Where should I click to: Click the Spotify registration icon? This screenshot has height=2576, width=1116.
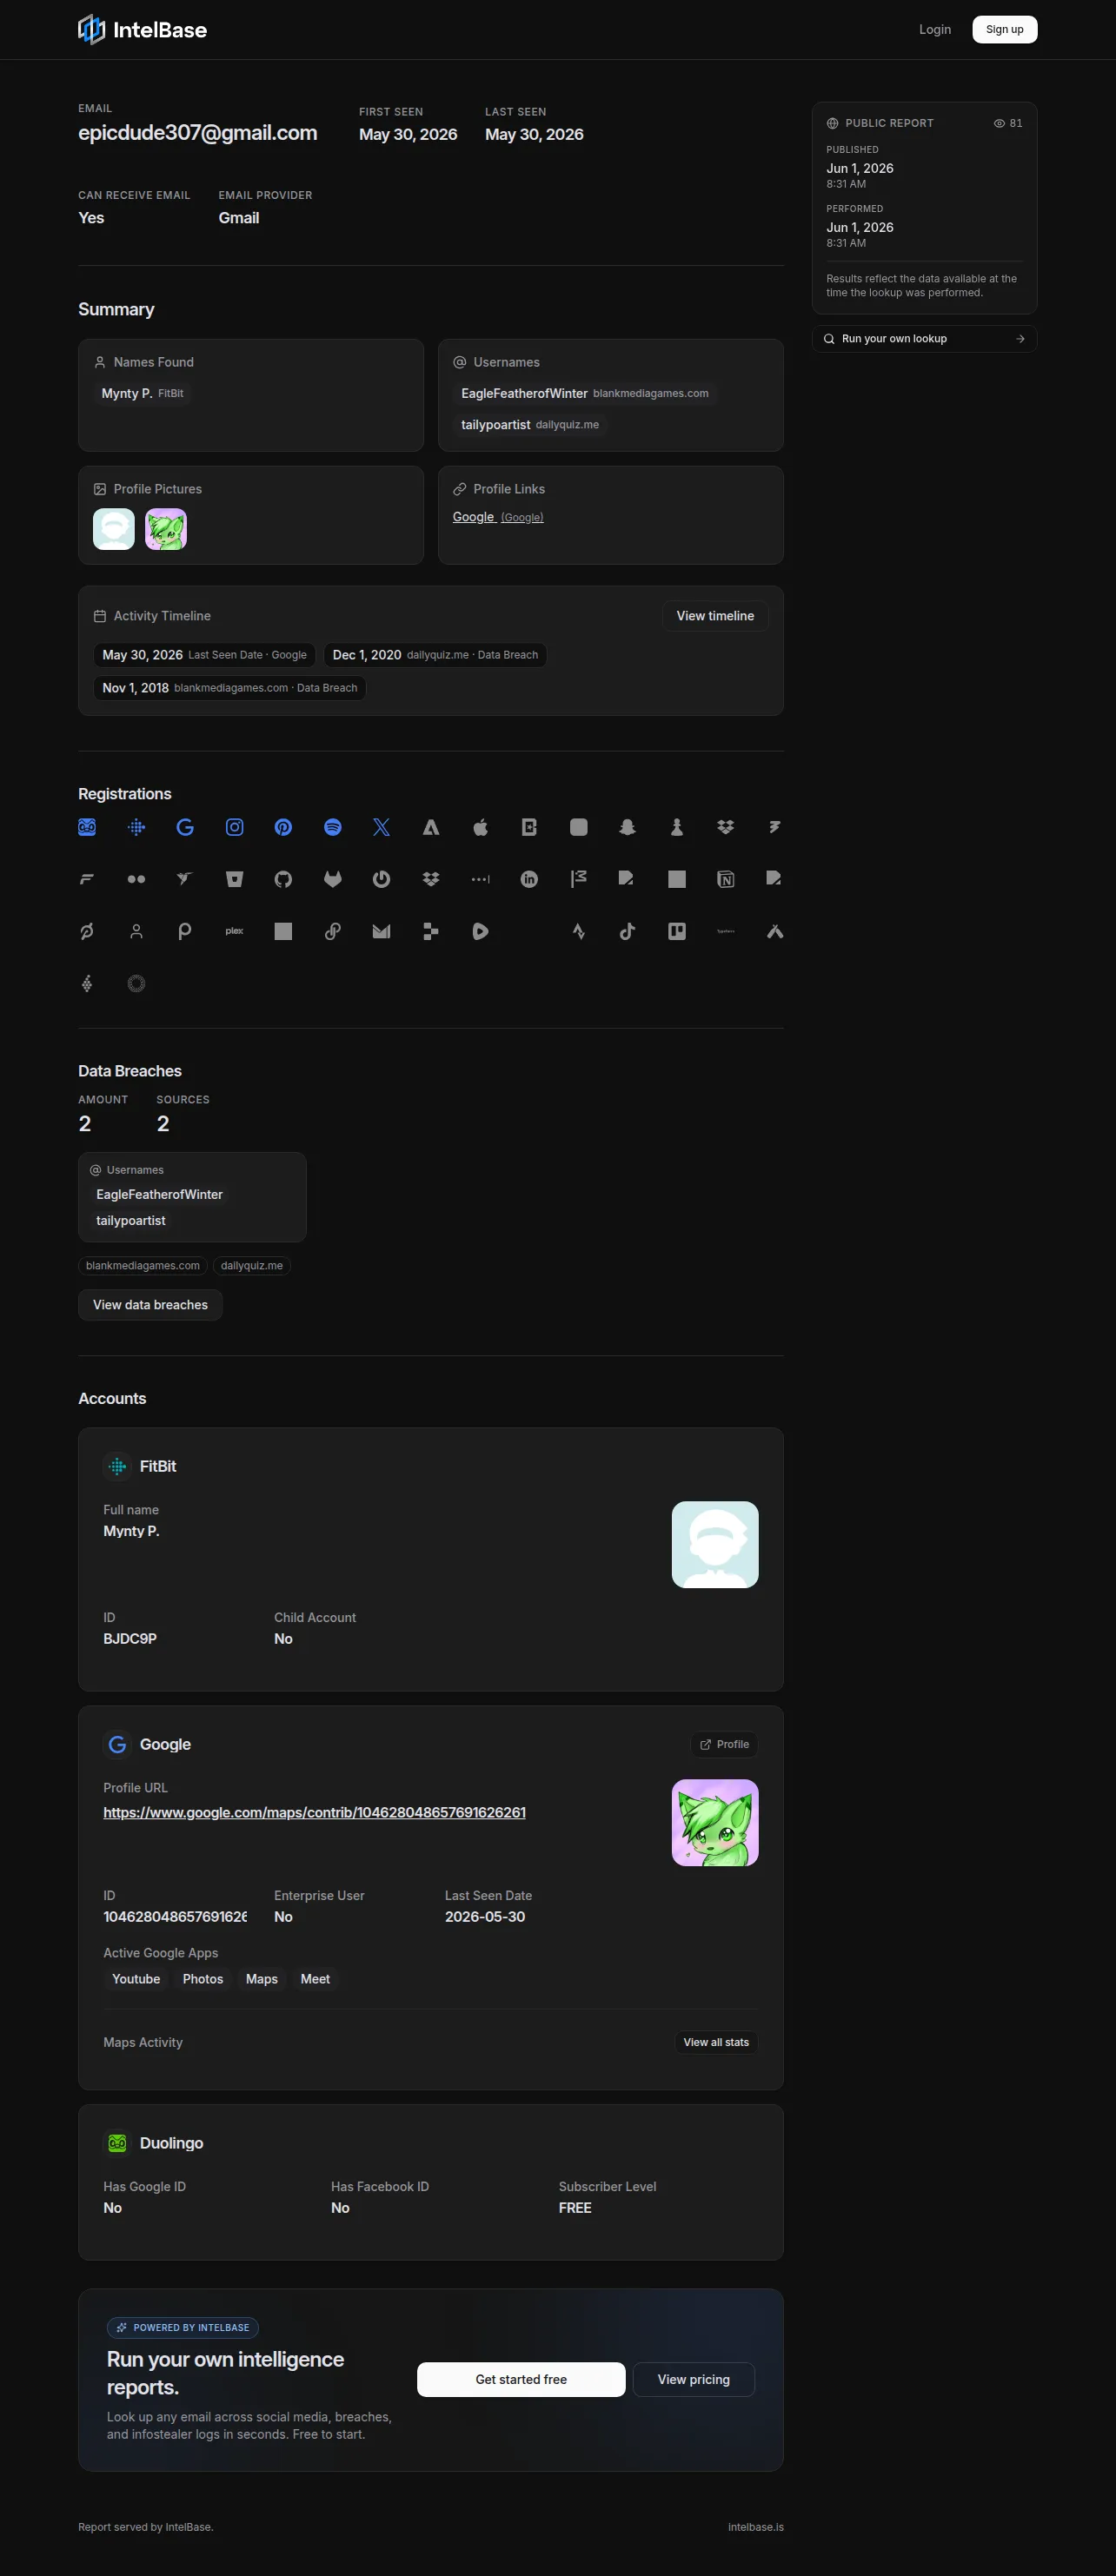[333, 827]
